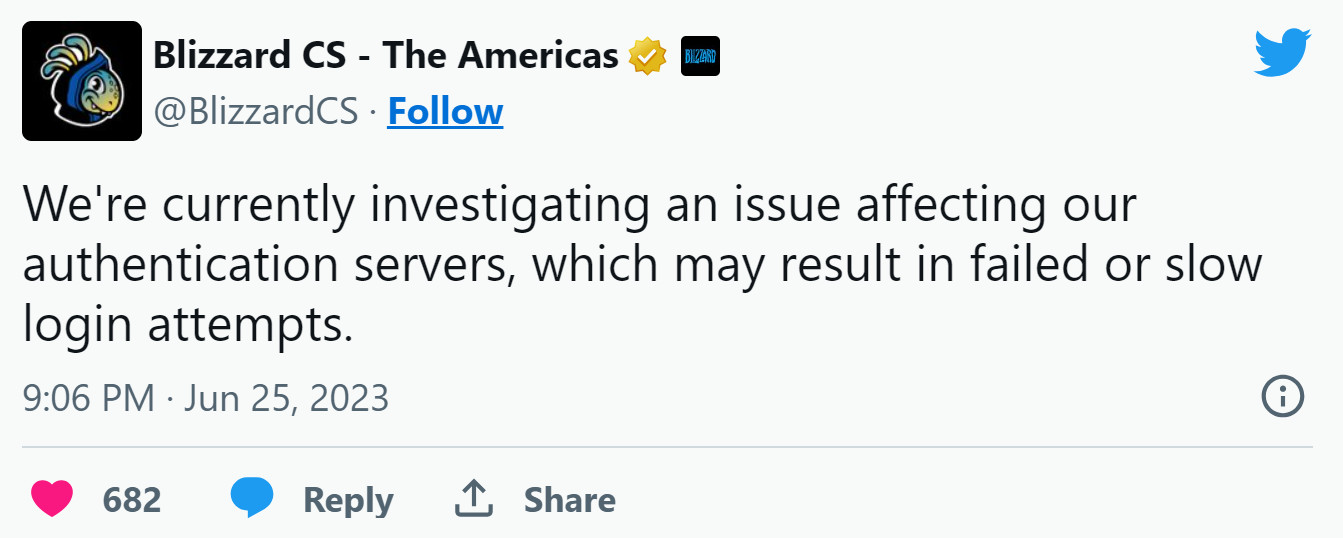This screenshot has width=1343, height=538.
Task: Click the Reply label
Action: click(348, 499)
